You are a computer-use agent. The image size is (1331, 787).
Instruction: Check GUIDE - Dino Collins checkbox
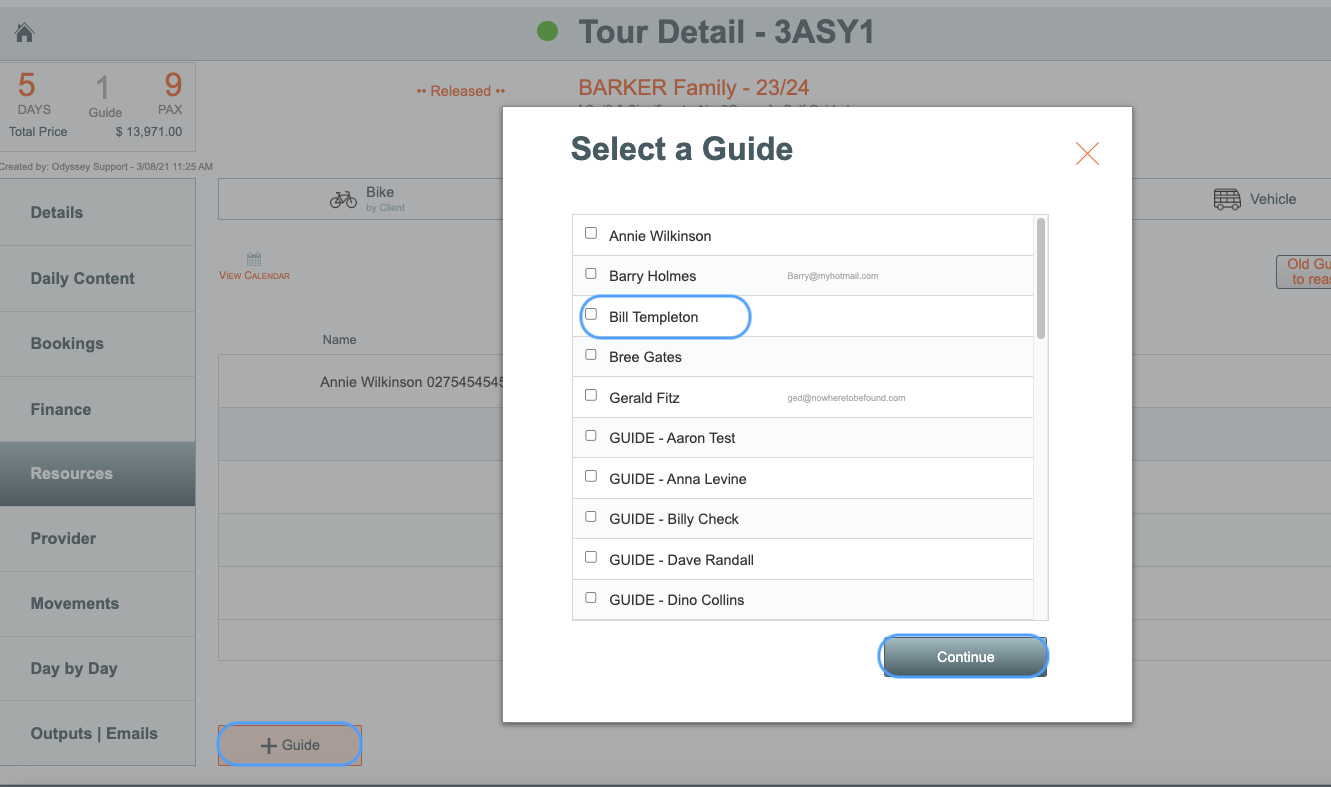click(591, 597)
